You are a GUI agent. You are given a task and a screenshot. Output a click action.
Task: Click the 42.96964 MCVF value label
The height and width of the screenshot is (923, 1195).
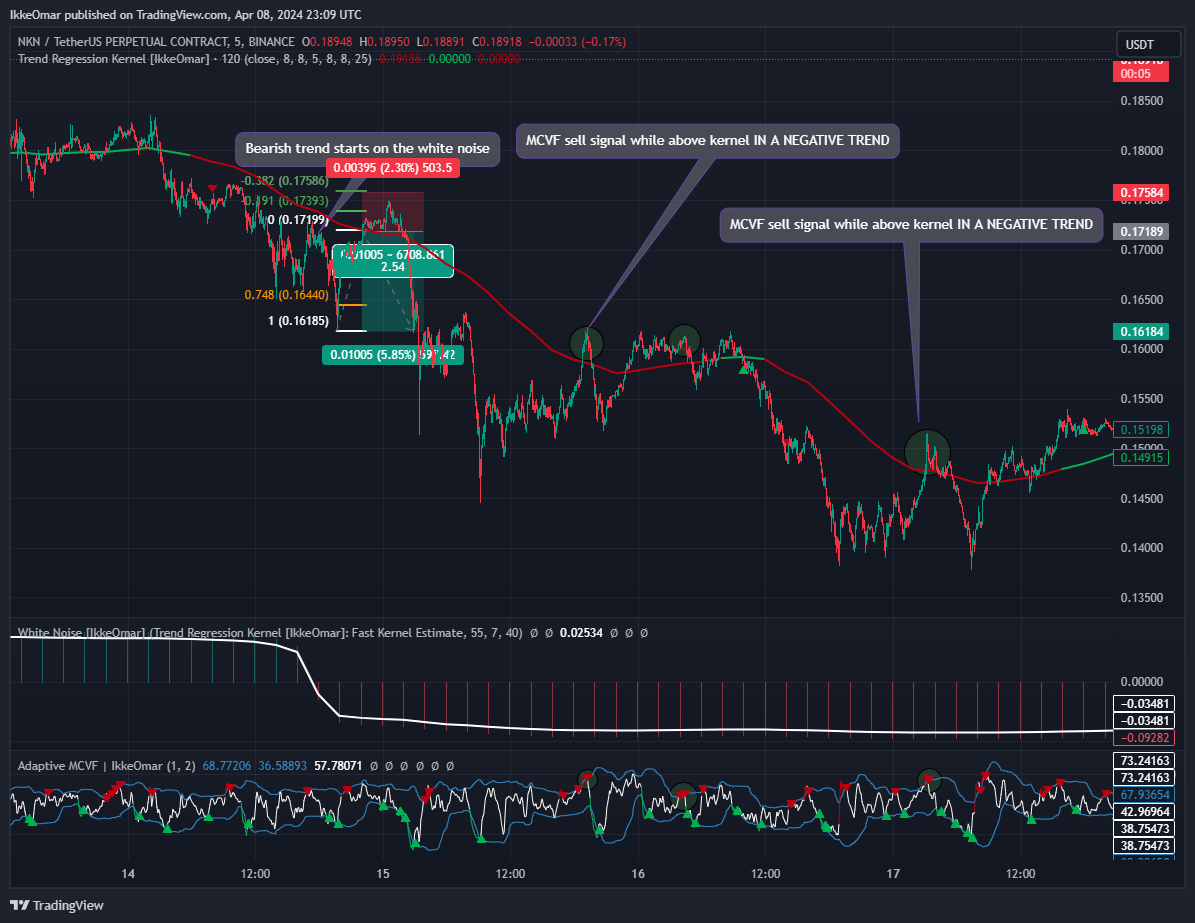tap(1144, 812)
